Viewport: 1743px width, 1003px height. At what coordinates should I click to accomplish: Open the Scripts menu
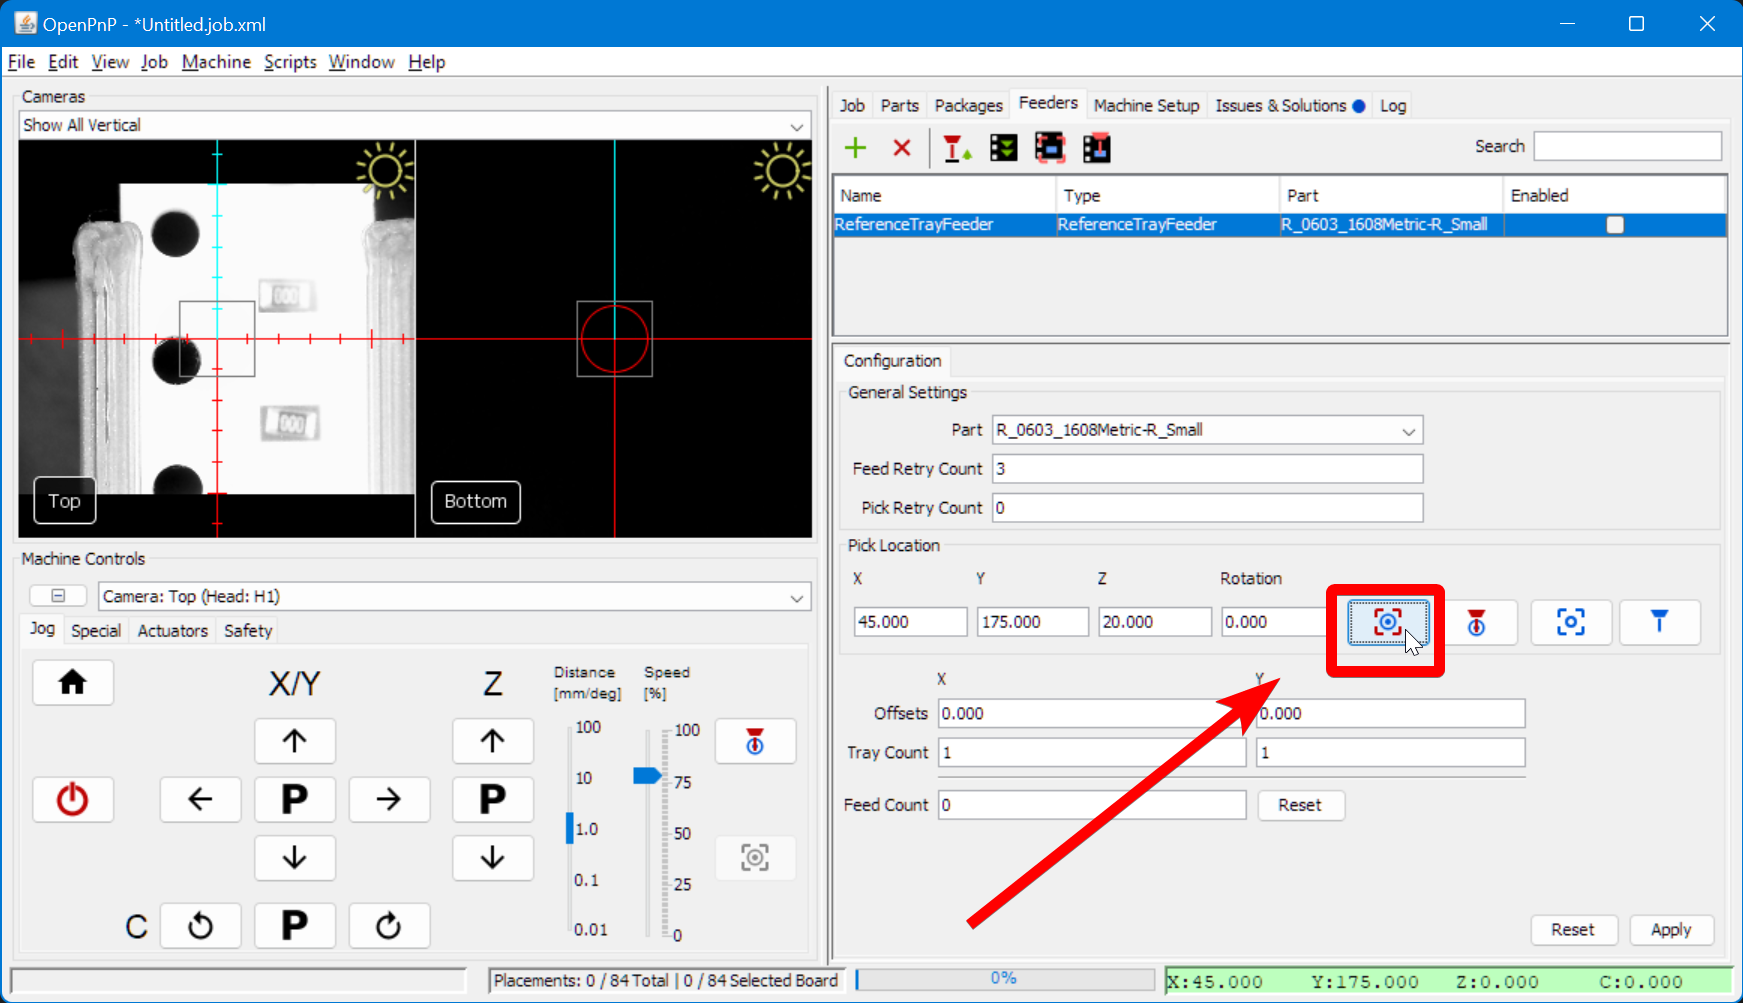point(290,62)
